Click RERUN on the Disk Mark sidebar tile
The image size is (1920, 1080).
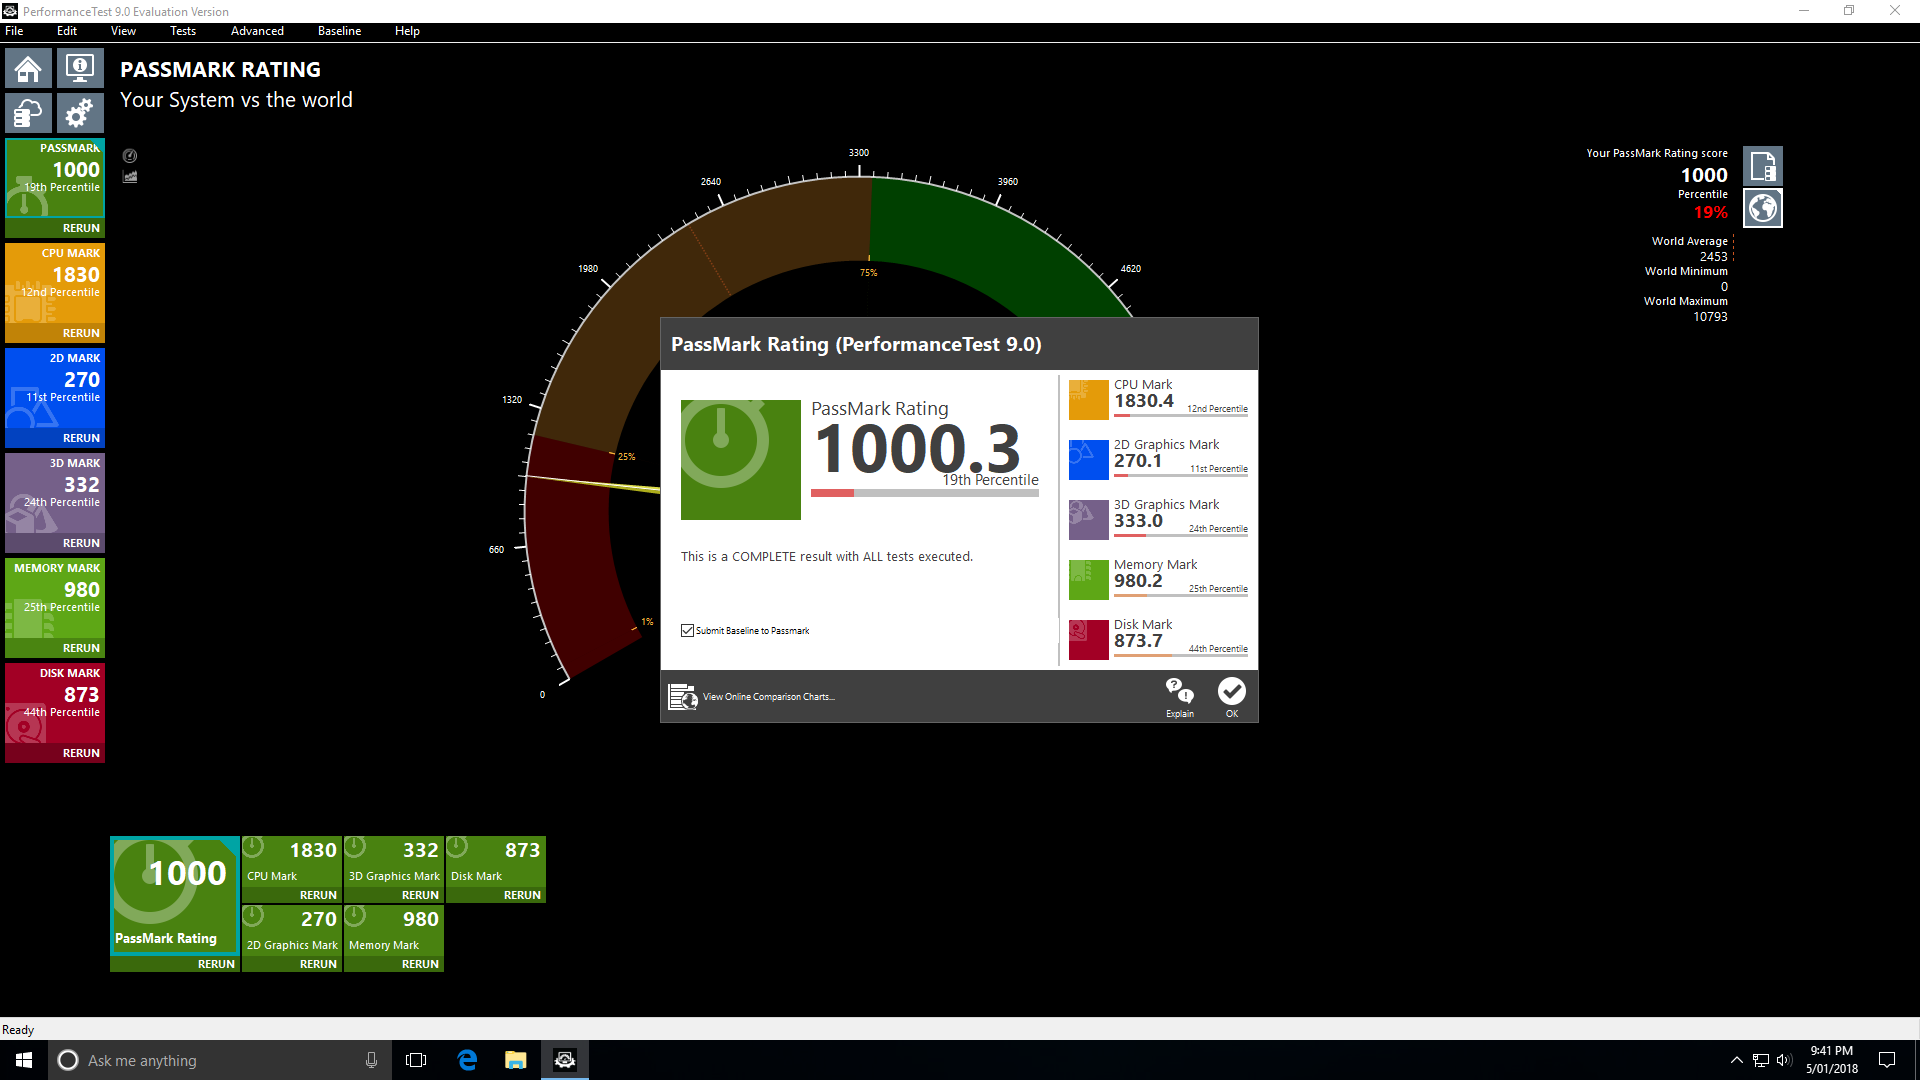(81, 753)
